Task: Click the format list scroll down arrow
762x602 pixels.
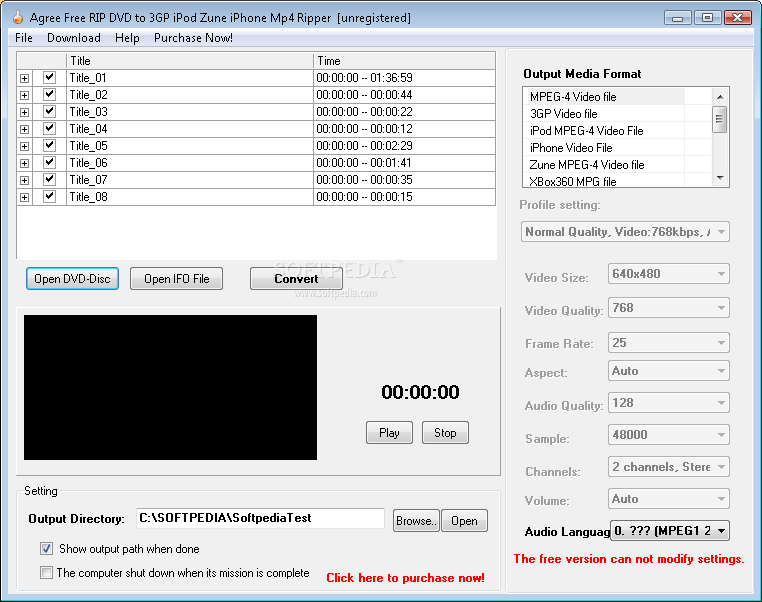Action: tap(720, 178)
